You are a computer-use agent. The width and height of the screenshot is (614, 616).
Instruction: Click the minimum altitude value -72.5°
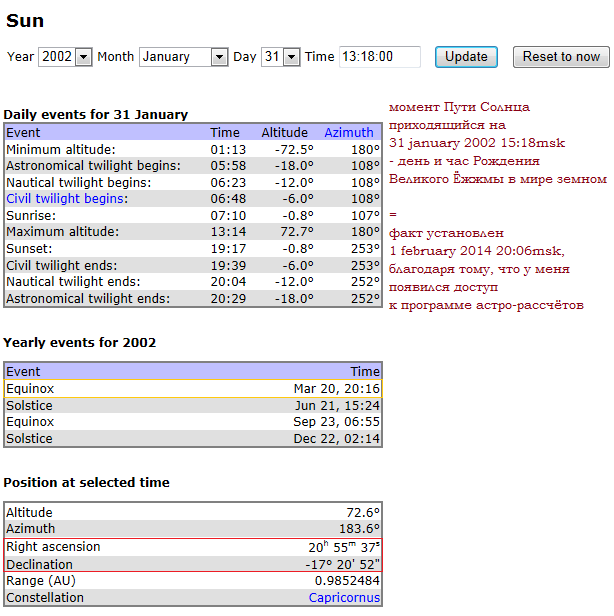coord(294,150)
